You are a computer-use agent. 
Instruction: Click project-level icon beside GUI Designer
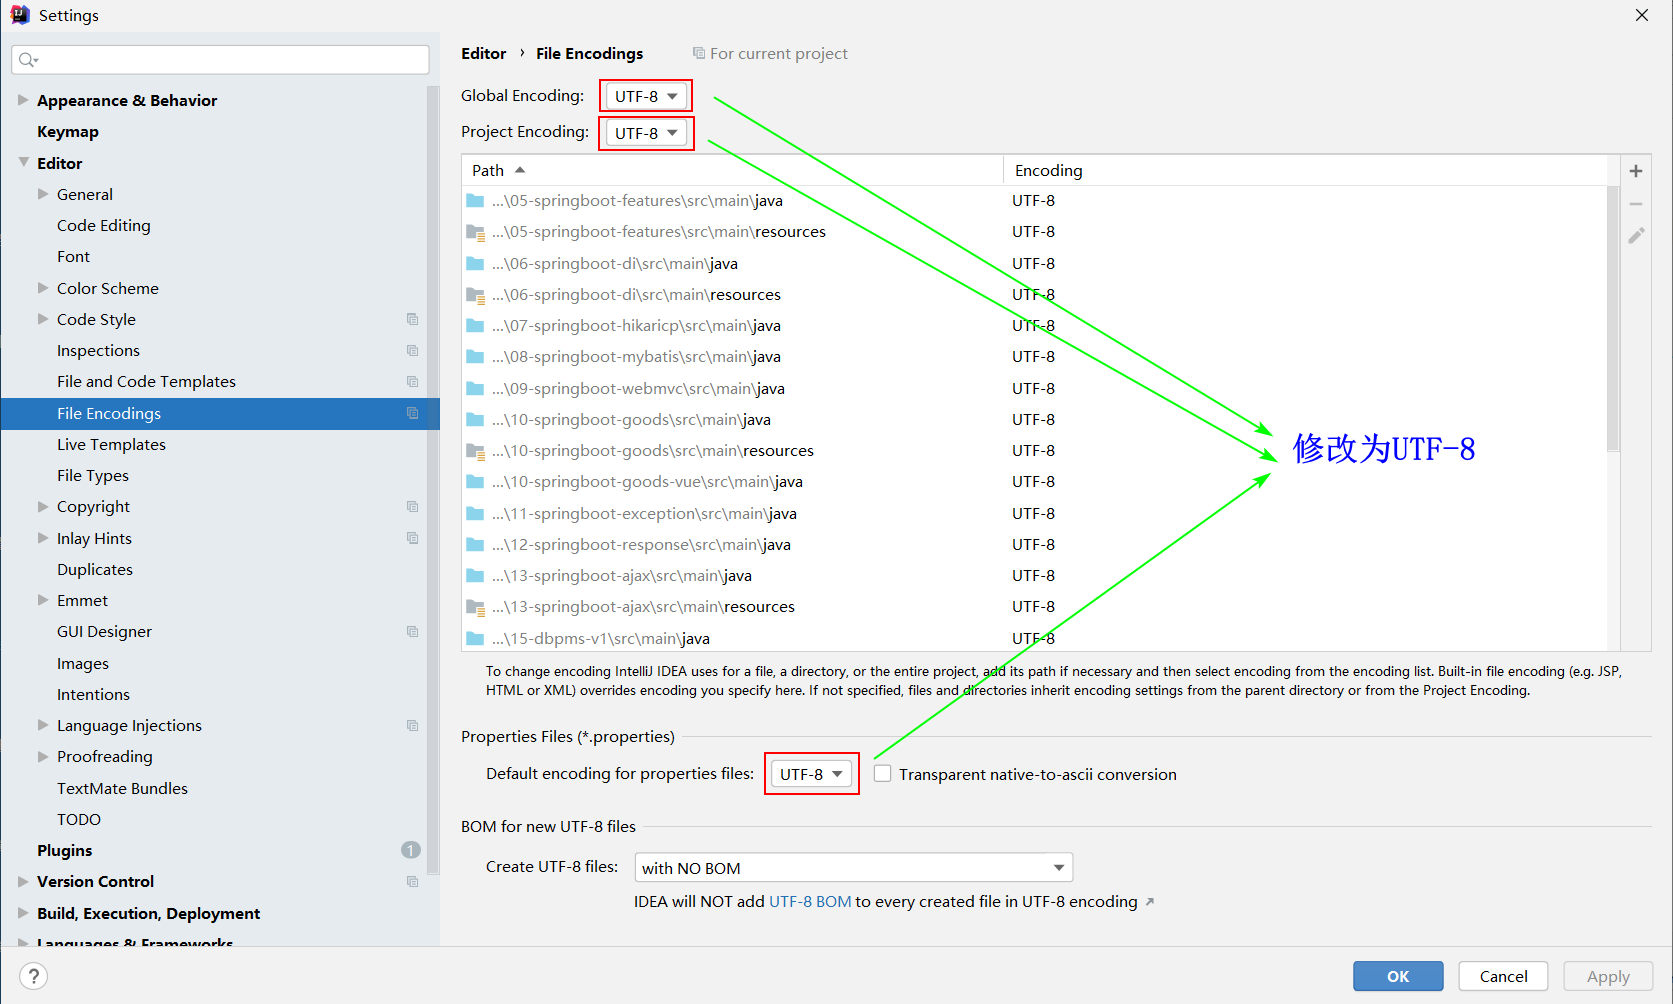coord(412,631)
